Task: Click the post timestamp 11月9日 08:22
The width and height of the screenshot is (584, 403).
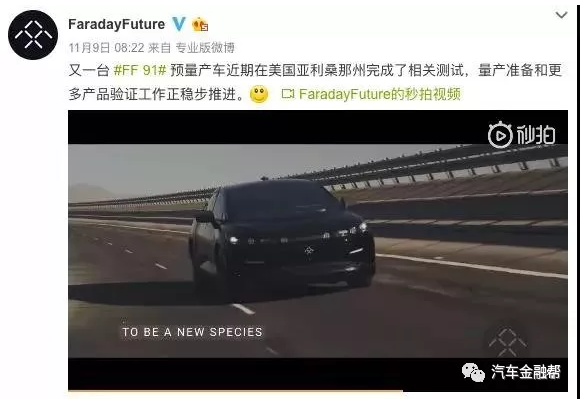Action: click(x=107, y=48)
